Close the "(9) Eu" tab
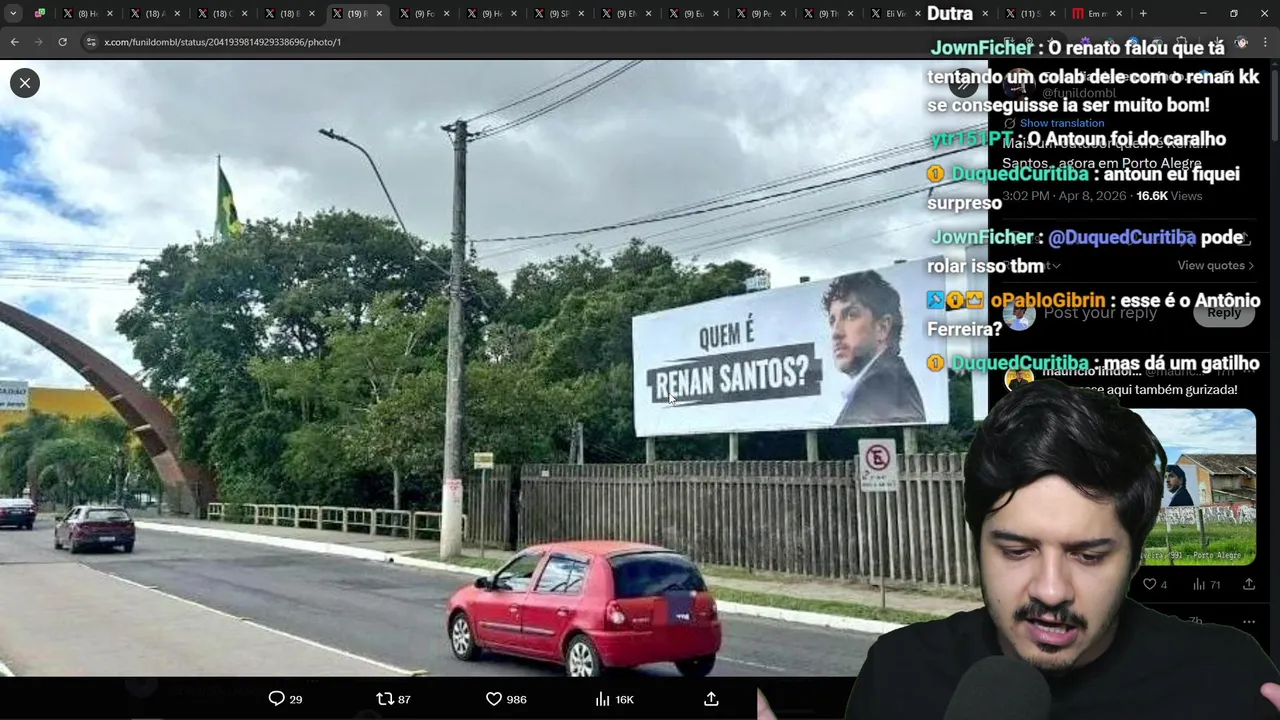The image size is (1280, 720). pyautogui.click(x=715, y=13)
